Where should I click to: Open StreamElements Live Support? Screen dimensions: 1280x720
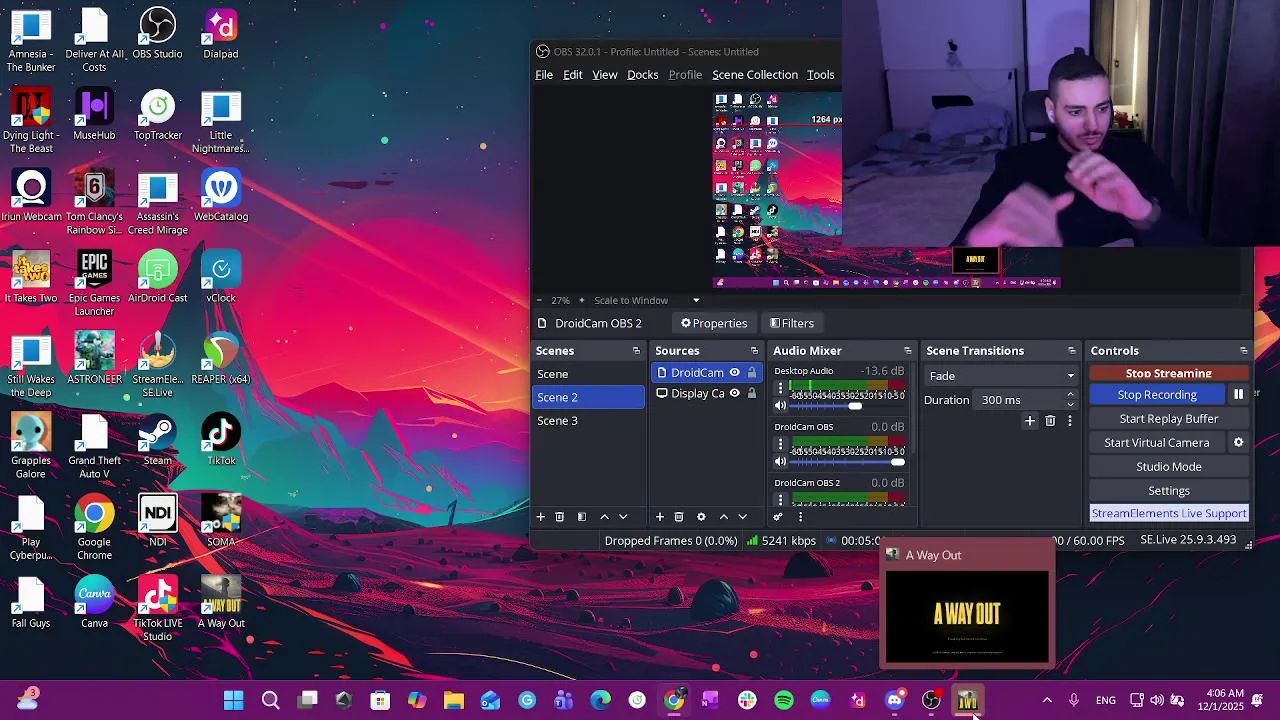1169,513
